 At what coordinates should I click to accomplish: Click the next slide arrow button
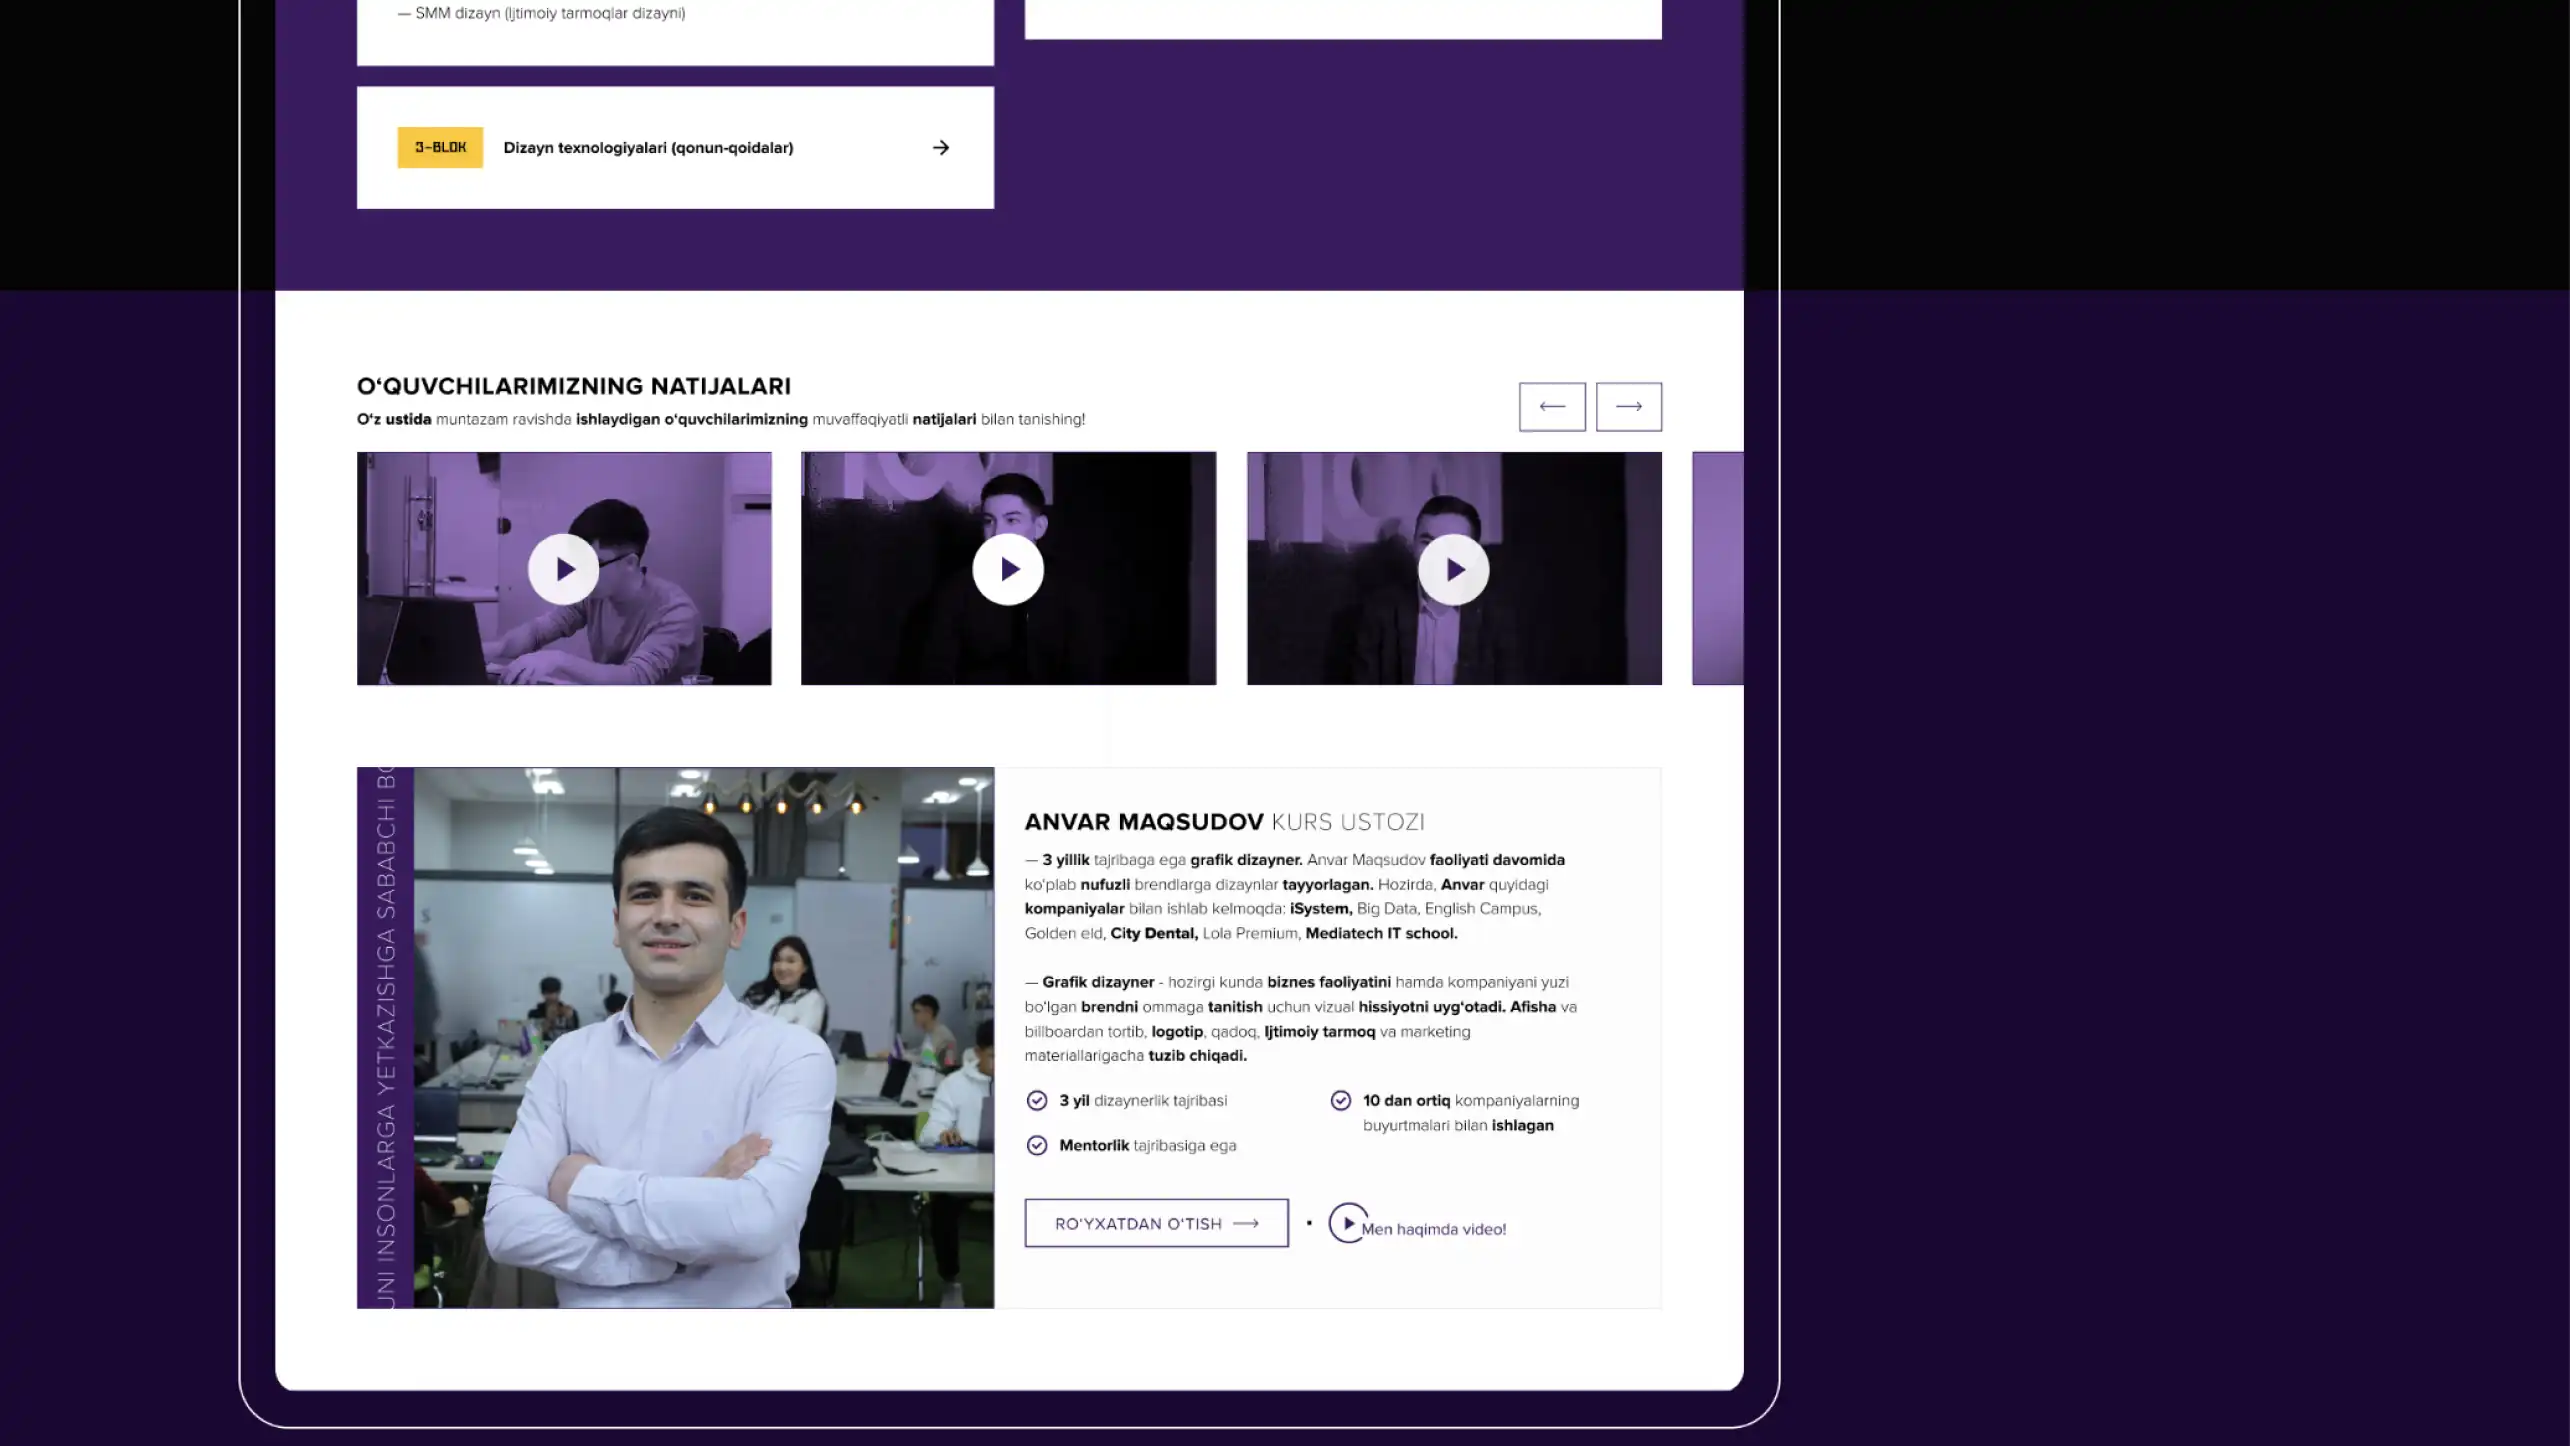[x=1628, y=406]
